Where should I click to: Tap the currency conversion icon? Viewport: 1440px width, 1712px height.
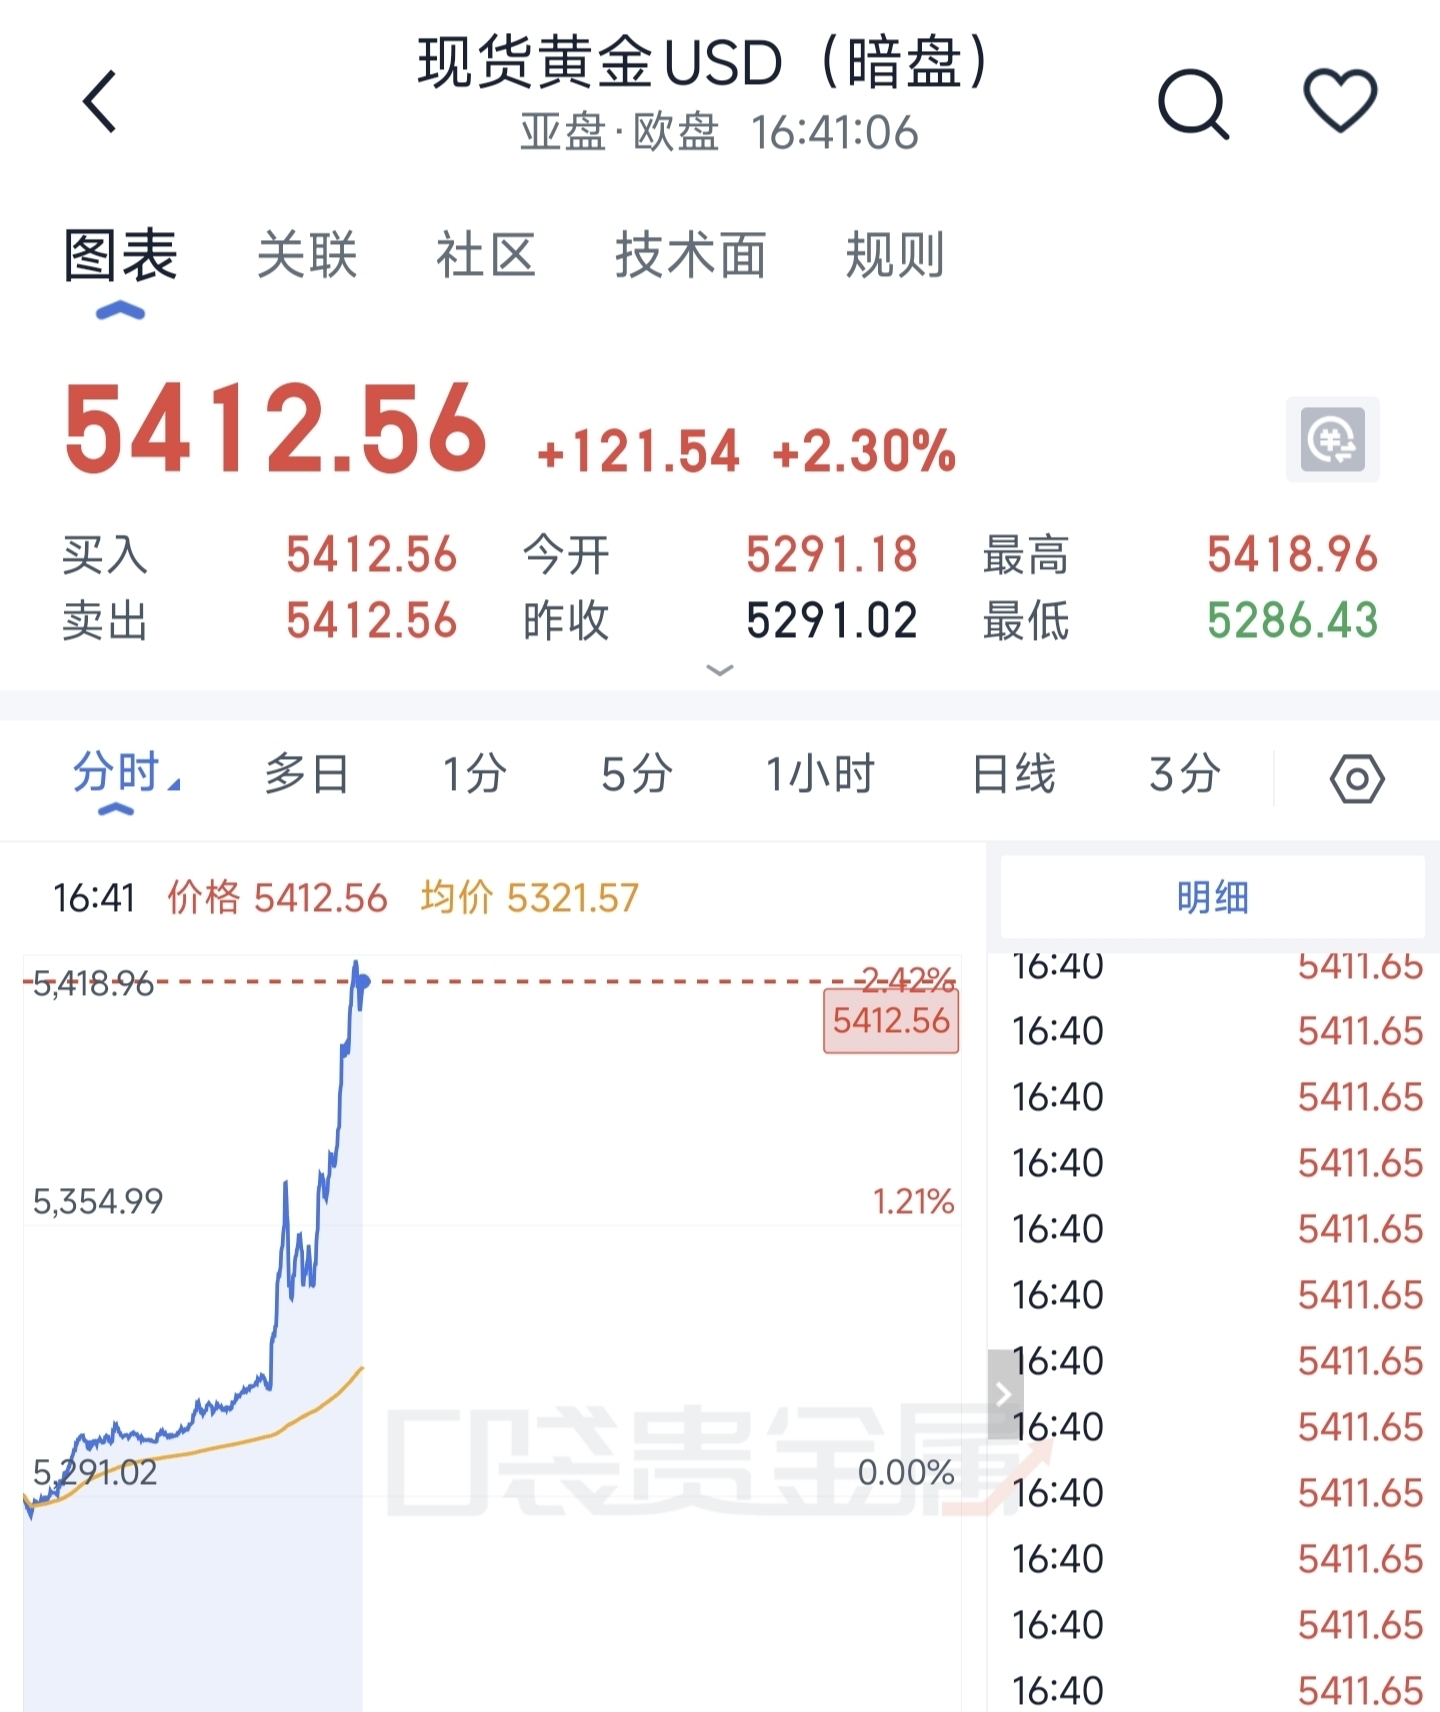coord(1332,439)
